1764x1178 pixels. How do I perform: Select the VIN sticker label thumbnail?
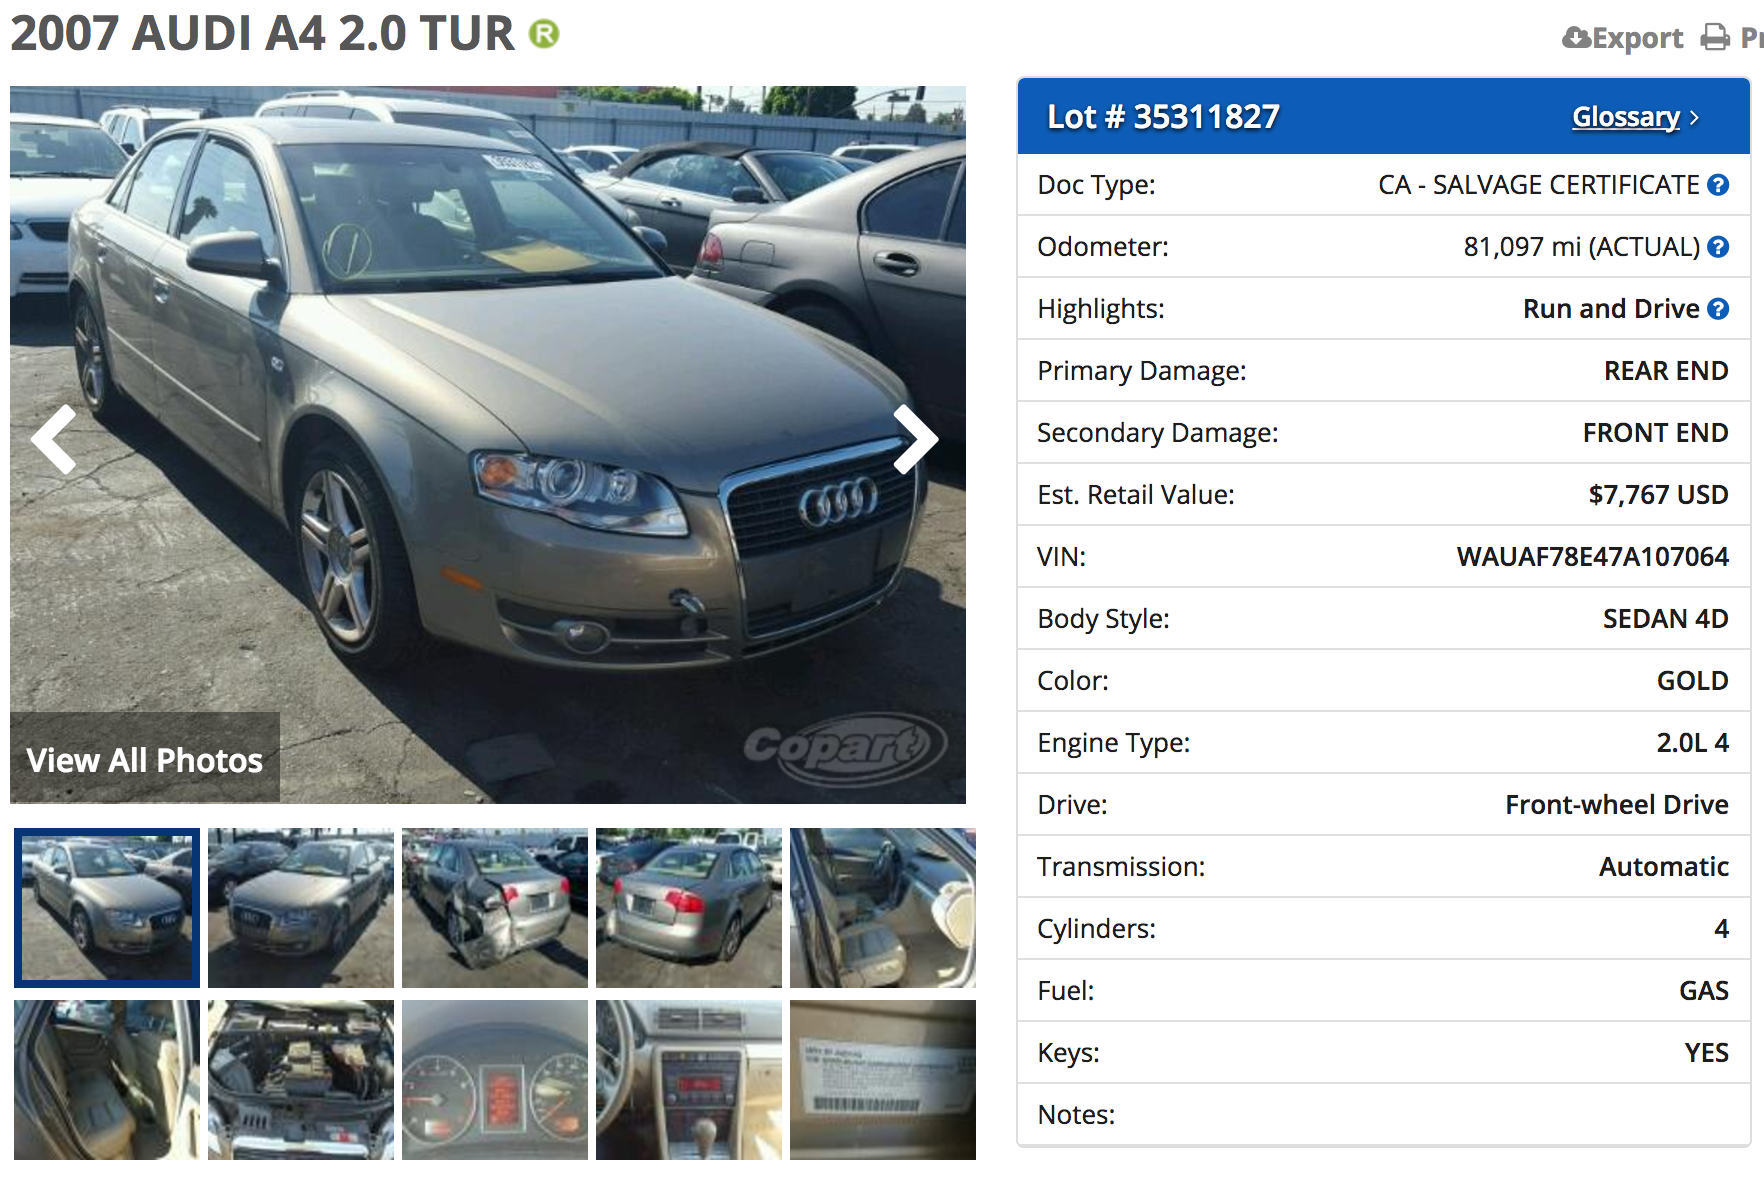[883, 1080]
